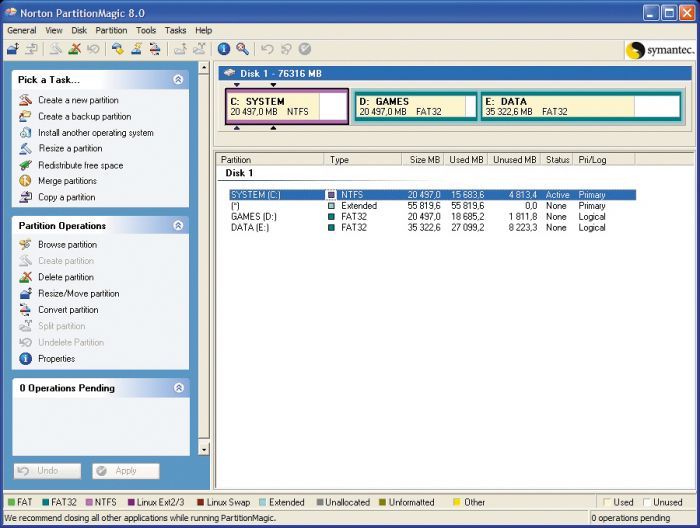Click the blue info Properties toolbar icon
Screen dimensions: 700x528
click(224, 49)
